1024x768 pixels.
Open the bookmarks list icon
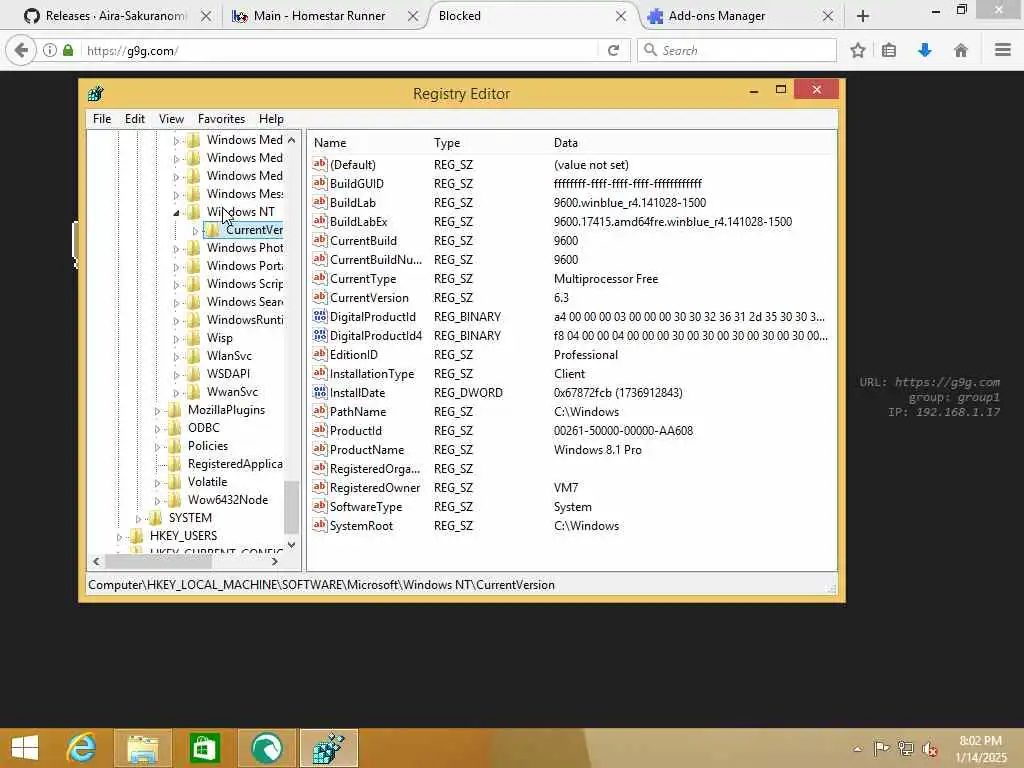click(x=889, y=50)
